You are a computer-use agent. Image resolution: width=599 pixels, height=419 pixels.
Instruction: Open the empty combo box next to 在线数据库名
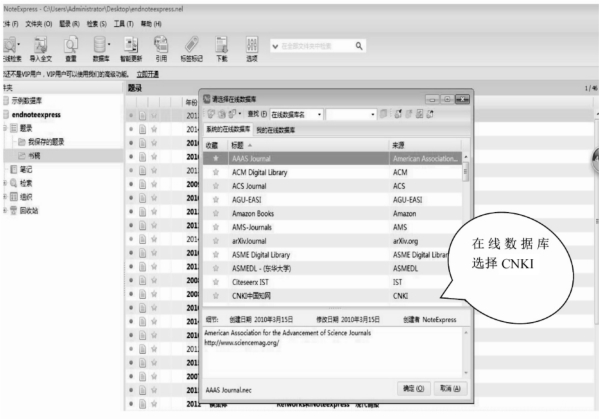coord(351,114)
